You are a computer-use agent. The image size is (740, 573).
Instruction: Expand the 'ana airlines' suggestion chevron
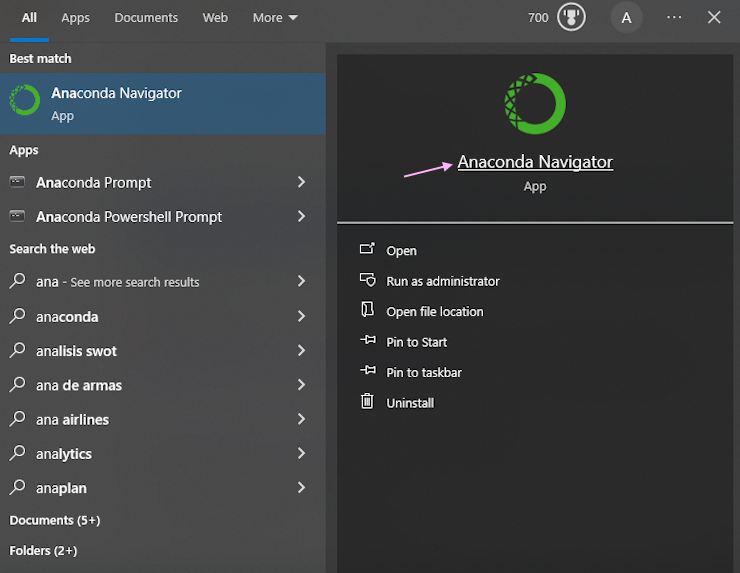[301, 419]
